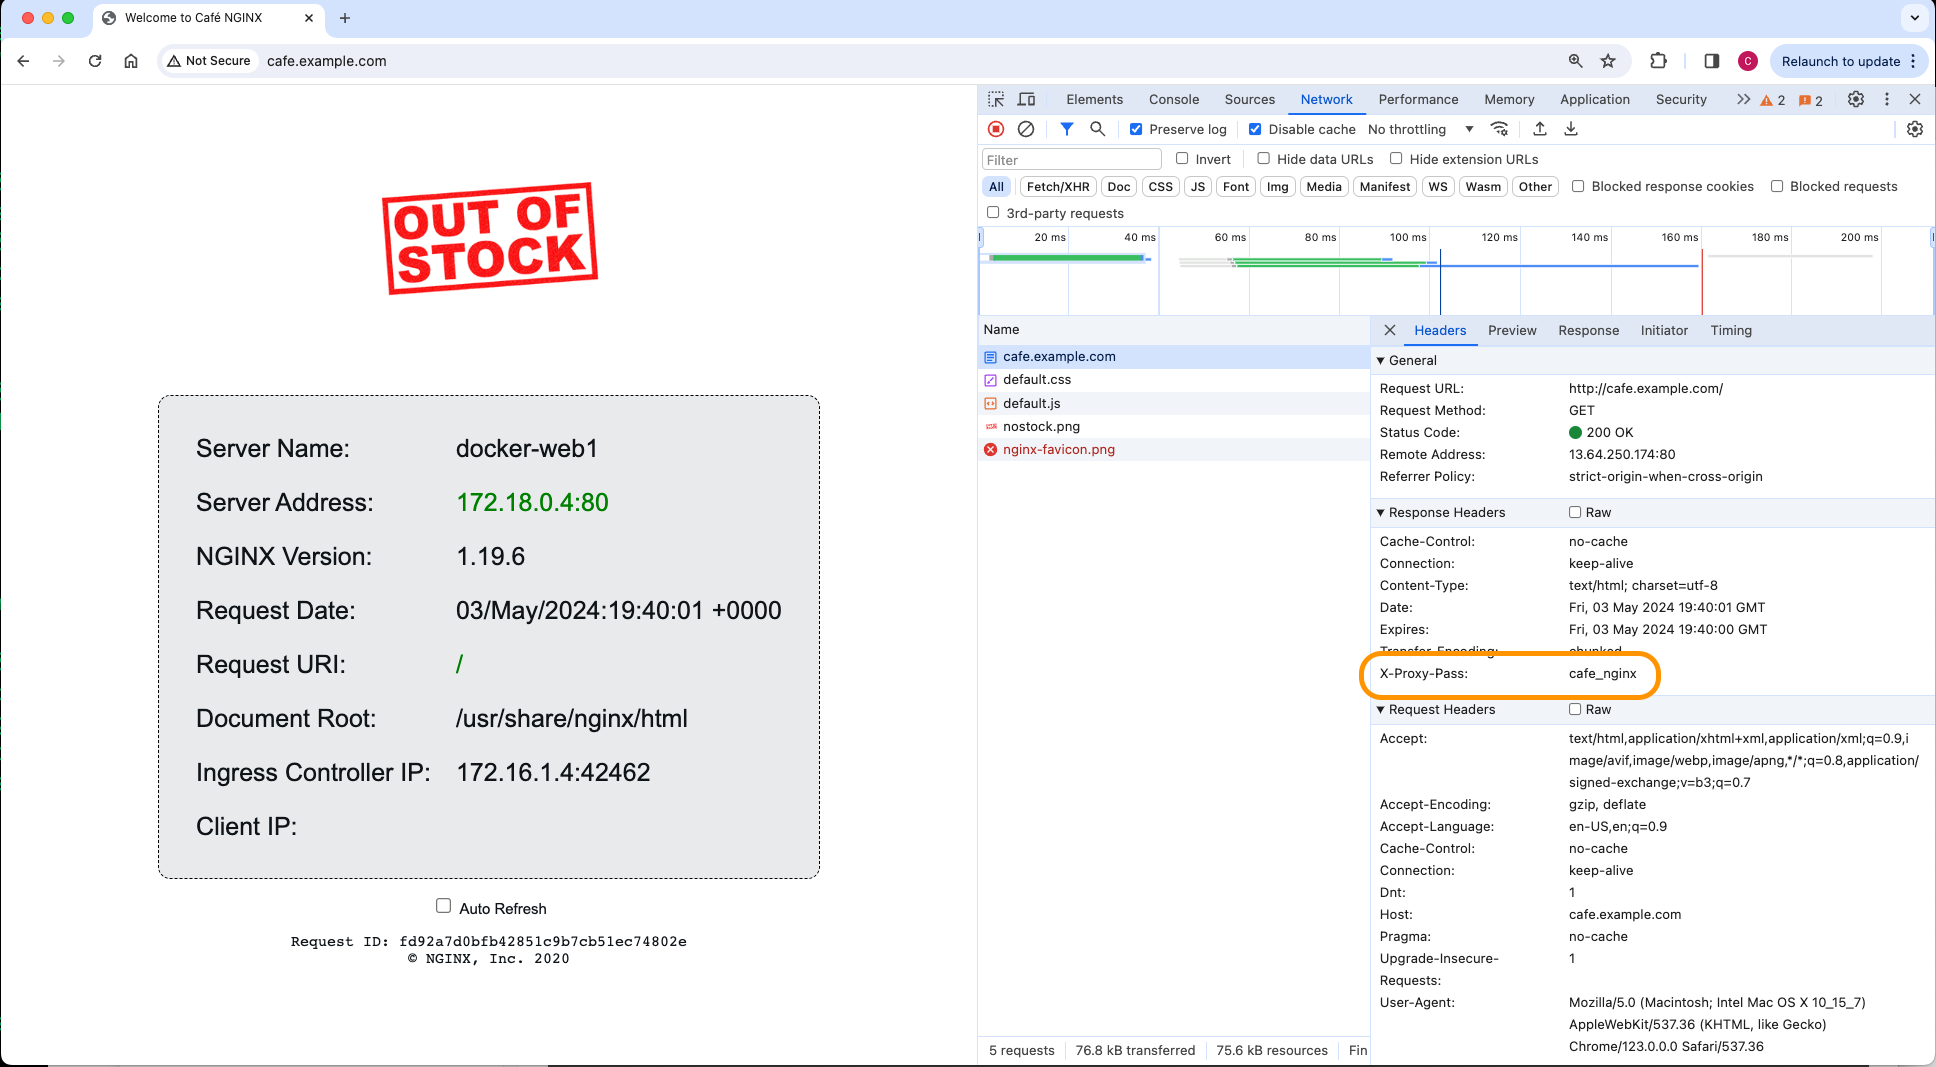The height and width of the screenshot is (1067, 1936).
Task: Select the Fetch/XHR filter button
Action: coord(1058,186)
